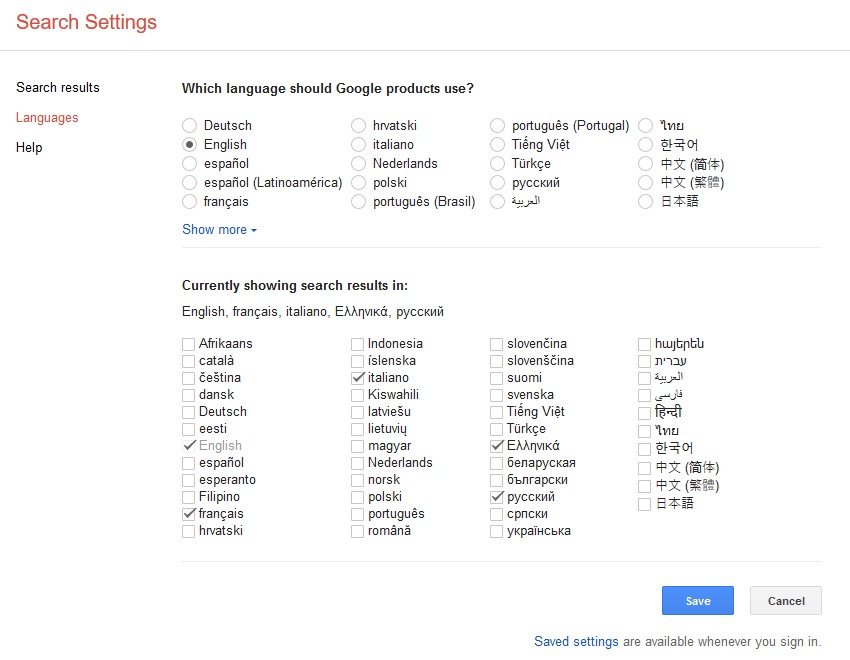850x660 pixels.
Task: Uncheck русский search results checkbox
Action: pos(496,497)
